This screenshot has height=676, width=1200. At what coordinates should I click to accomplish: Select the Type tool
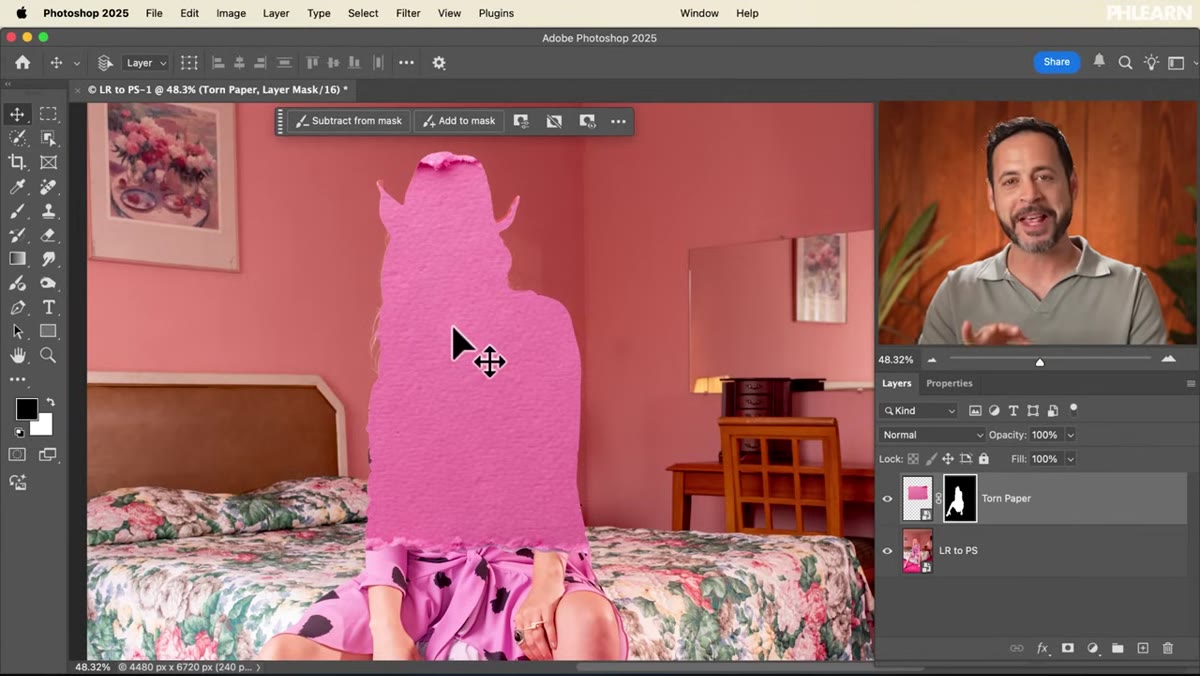click(x=48, y=307)
